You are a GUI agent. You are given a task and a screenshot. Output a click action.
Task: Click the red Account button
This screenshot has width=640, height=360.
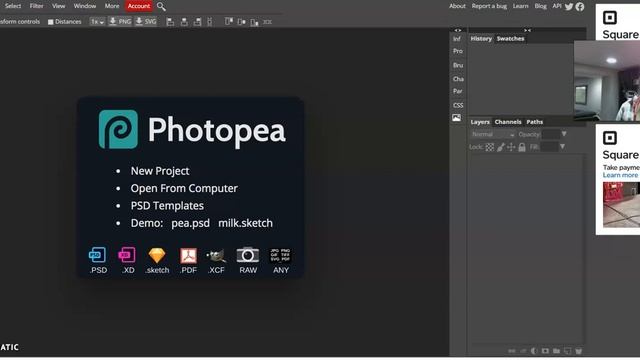point(139,6)
